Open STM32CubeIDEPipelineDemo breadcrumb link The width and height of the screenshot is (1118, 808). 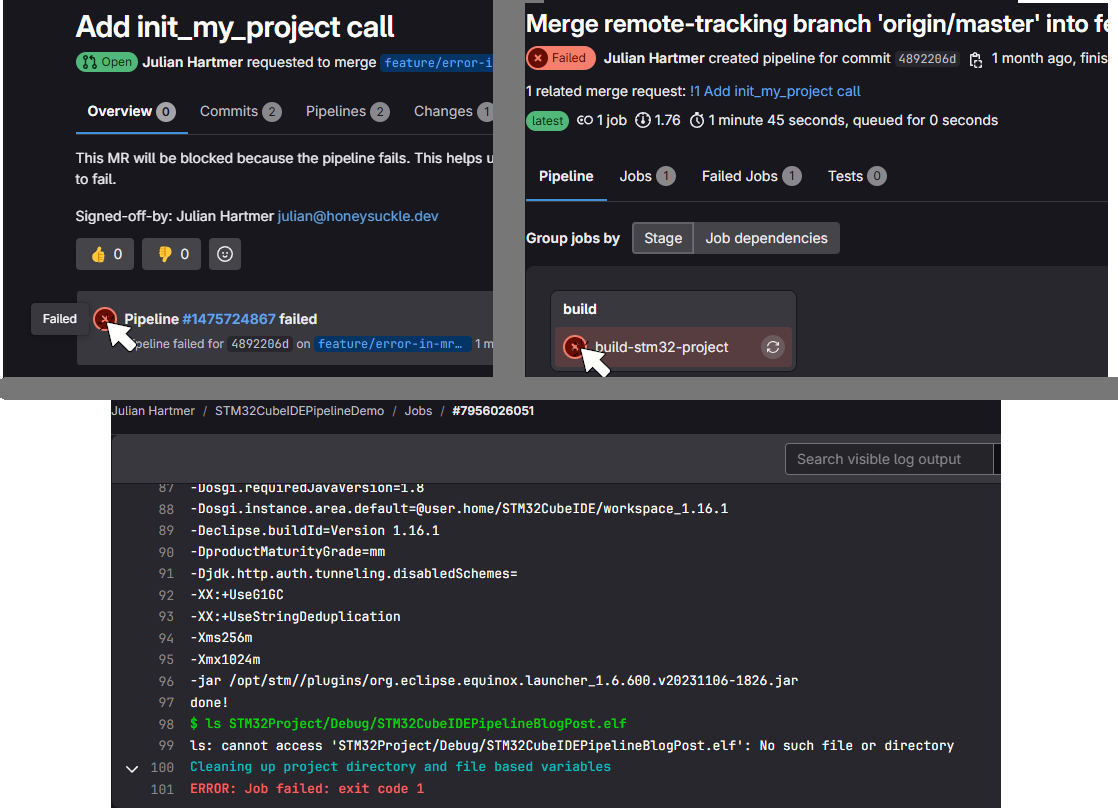tap(299, 411)
